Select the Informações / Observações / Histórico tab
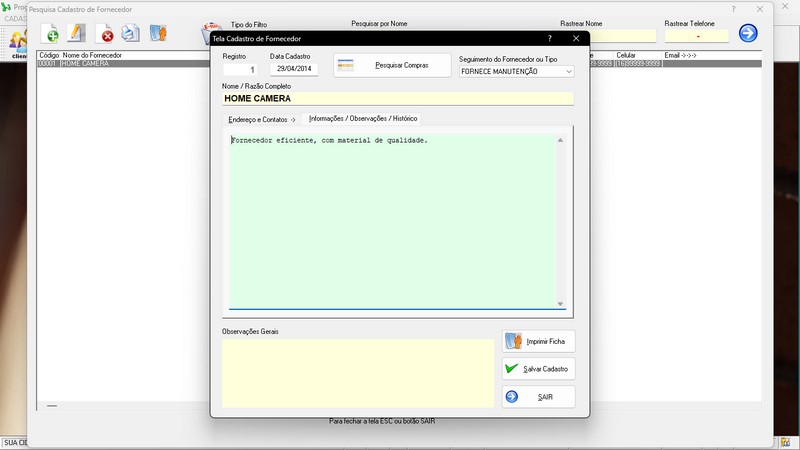 coord(363,119)
